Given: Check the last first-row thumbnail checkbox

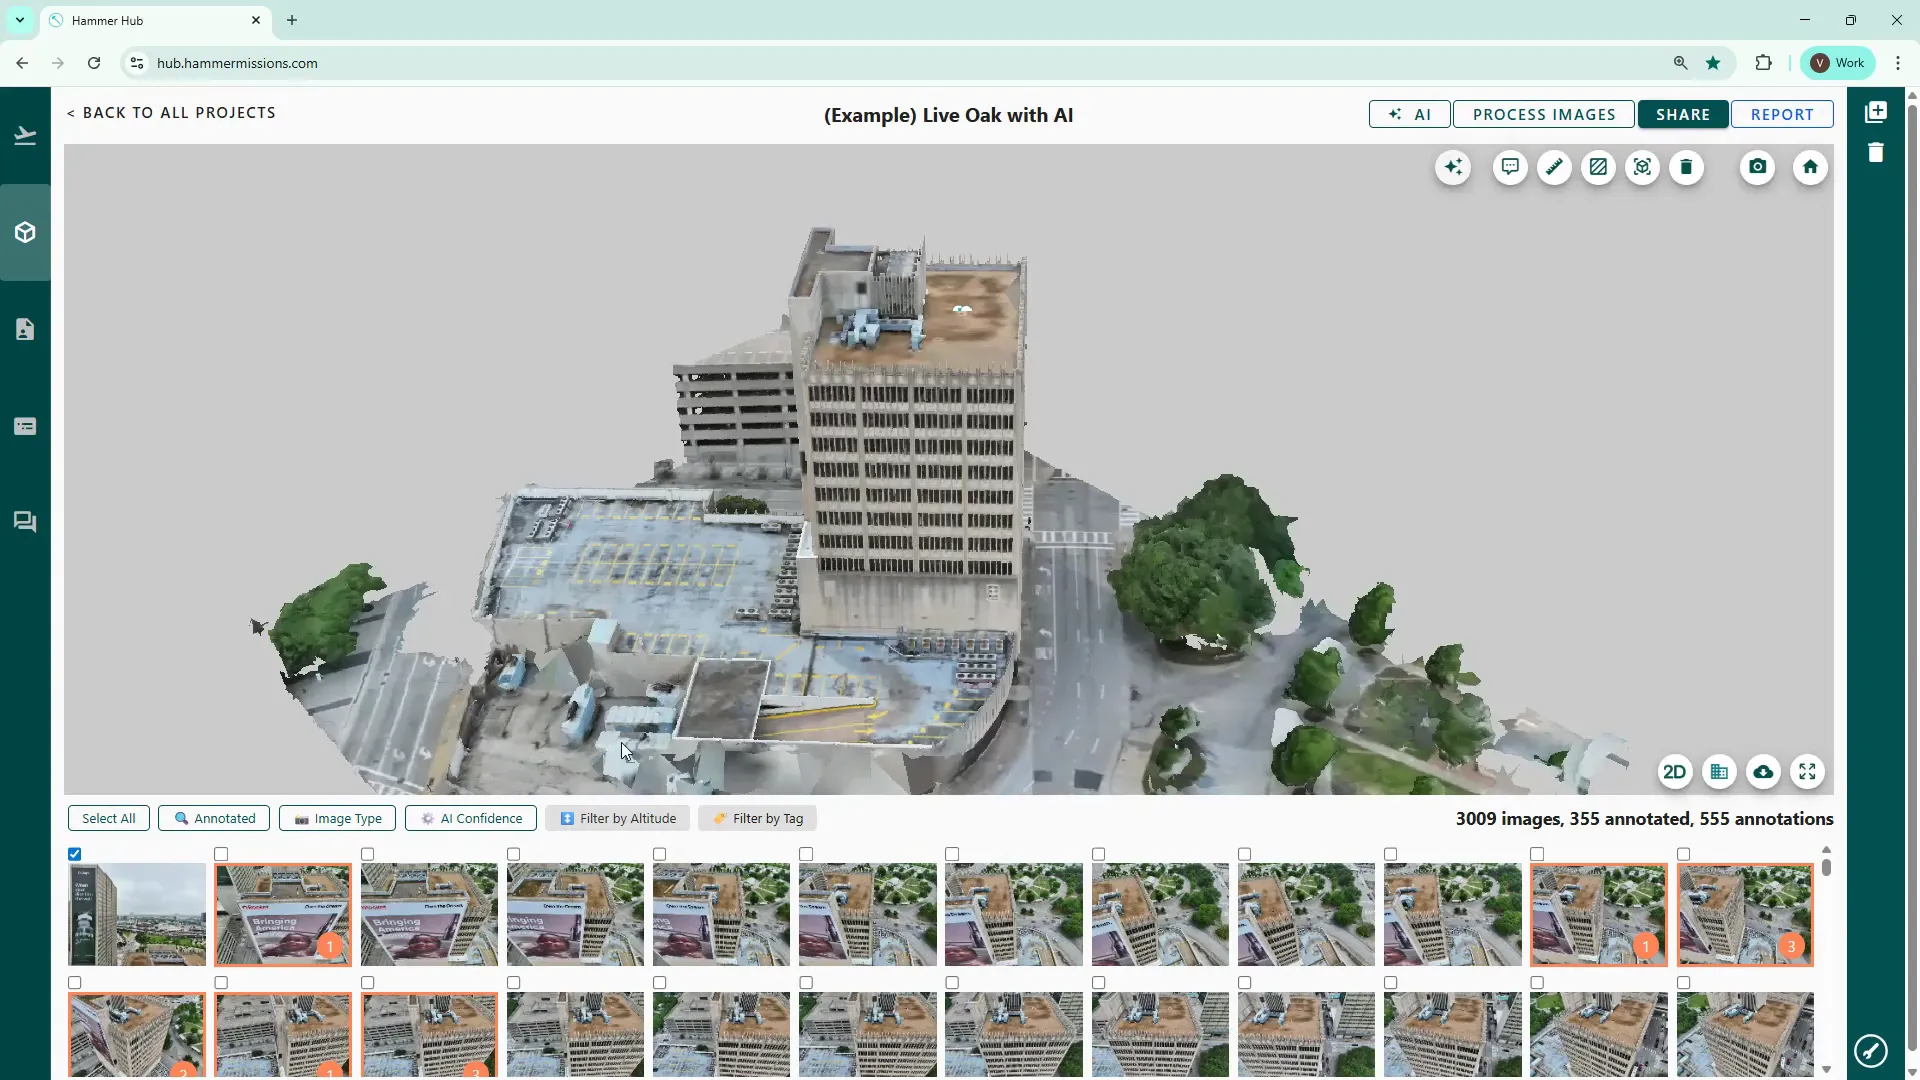Looking at the screenshot, I should click(x=1684, y=854).
